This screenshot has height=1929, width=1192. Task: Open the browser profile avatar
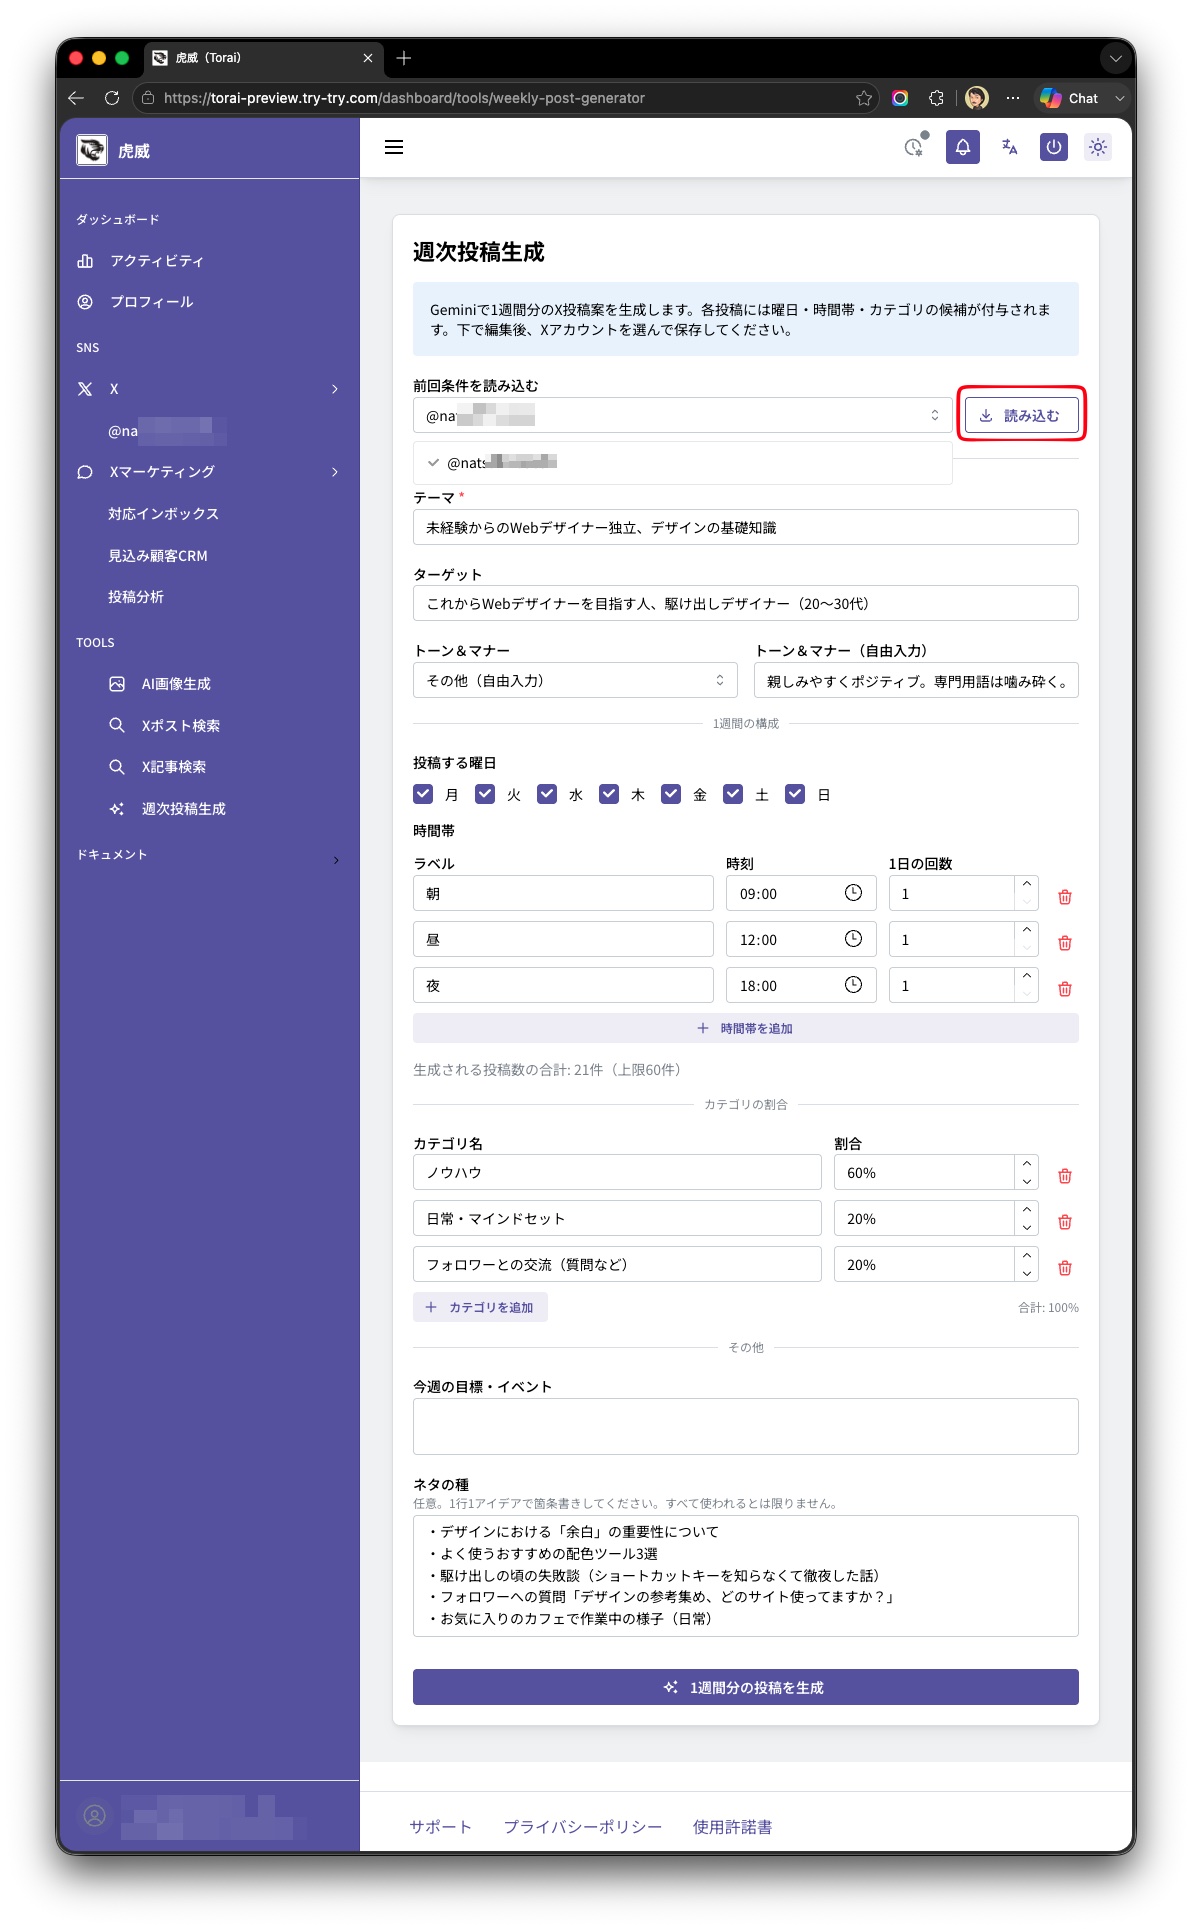(x=977, y=98)
